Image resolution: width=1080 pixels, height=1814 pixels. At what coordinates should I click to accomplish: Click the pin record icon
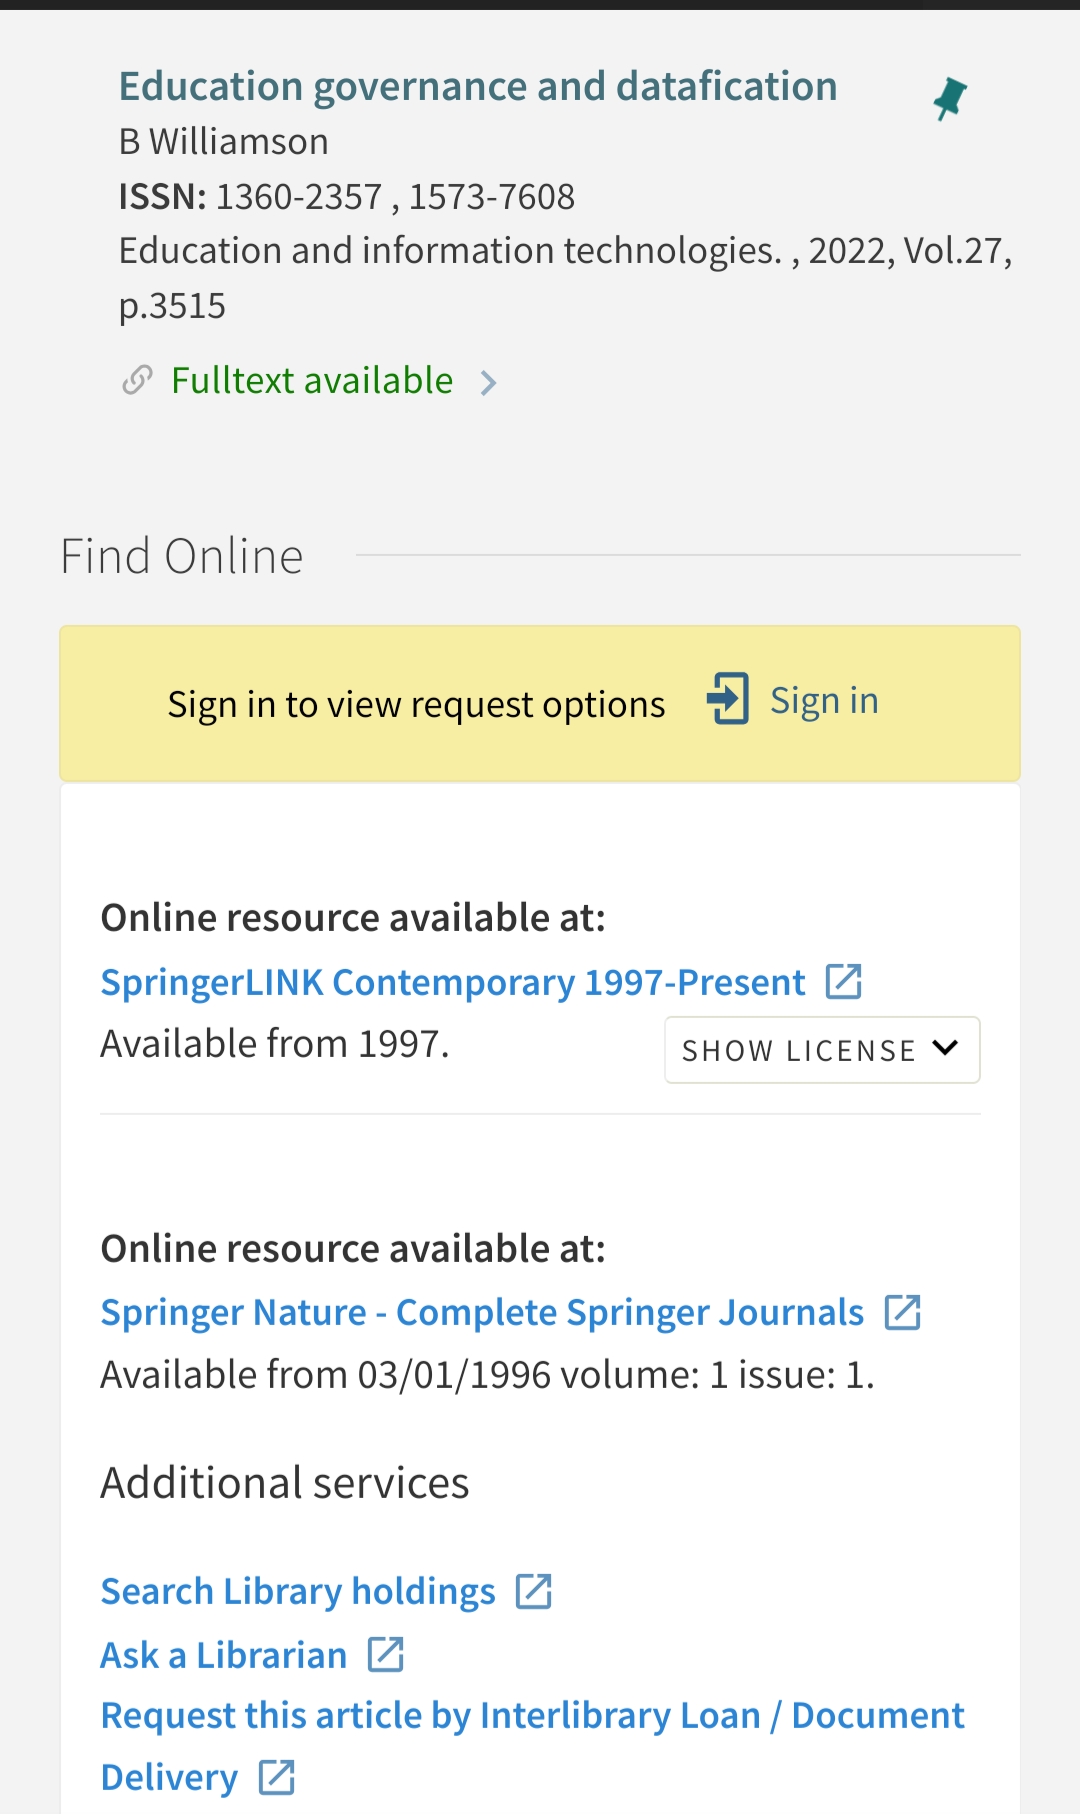tap(949, 99)
